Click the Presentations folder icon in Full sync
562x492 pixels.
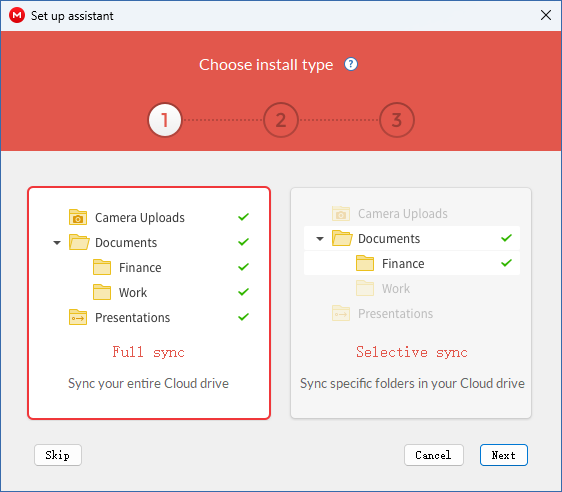coord(78,317)
